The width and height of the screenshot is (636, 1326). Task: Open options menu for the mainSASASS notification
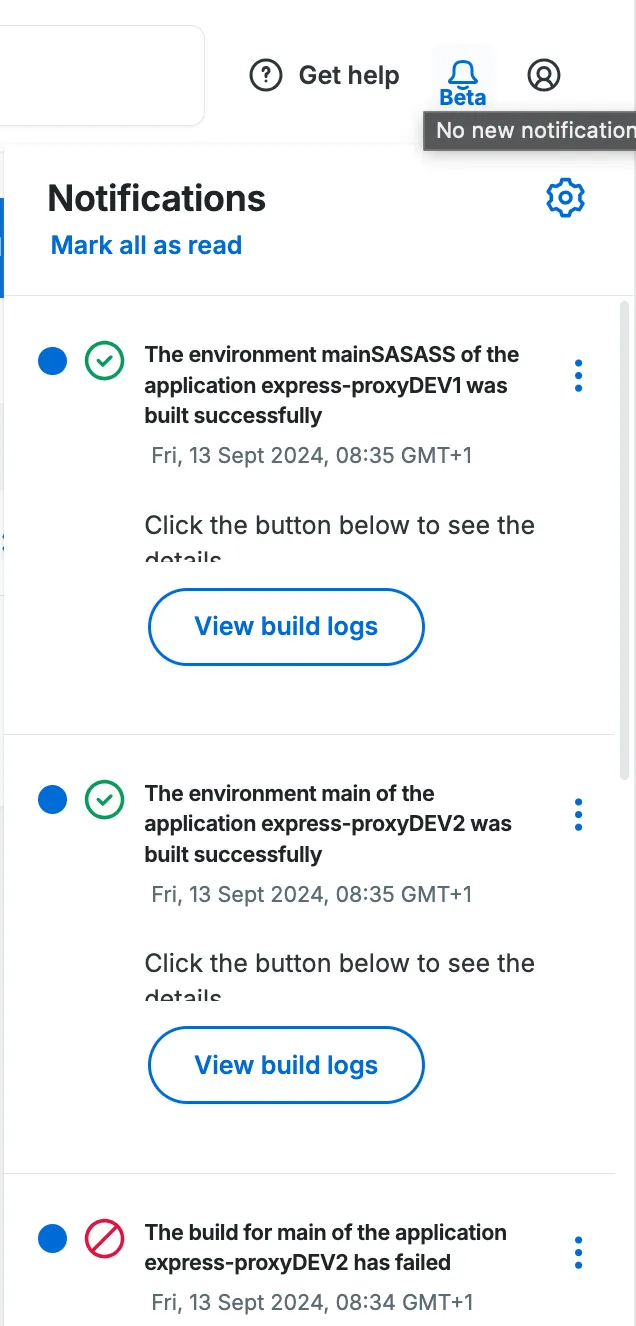578,375
